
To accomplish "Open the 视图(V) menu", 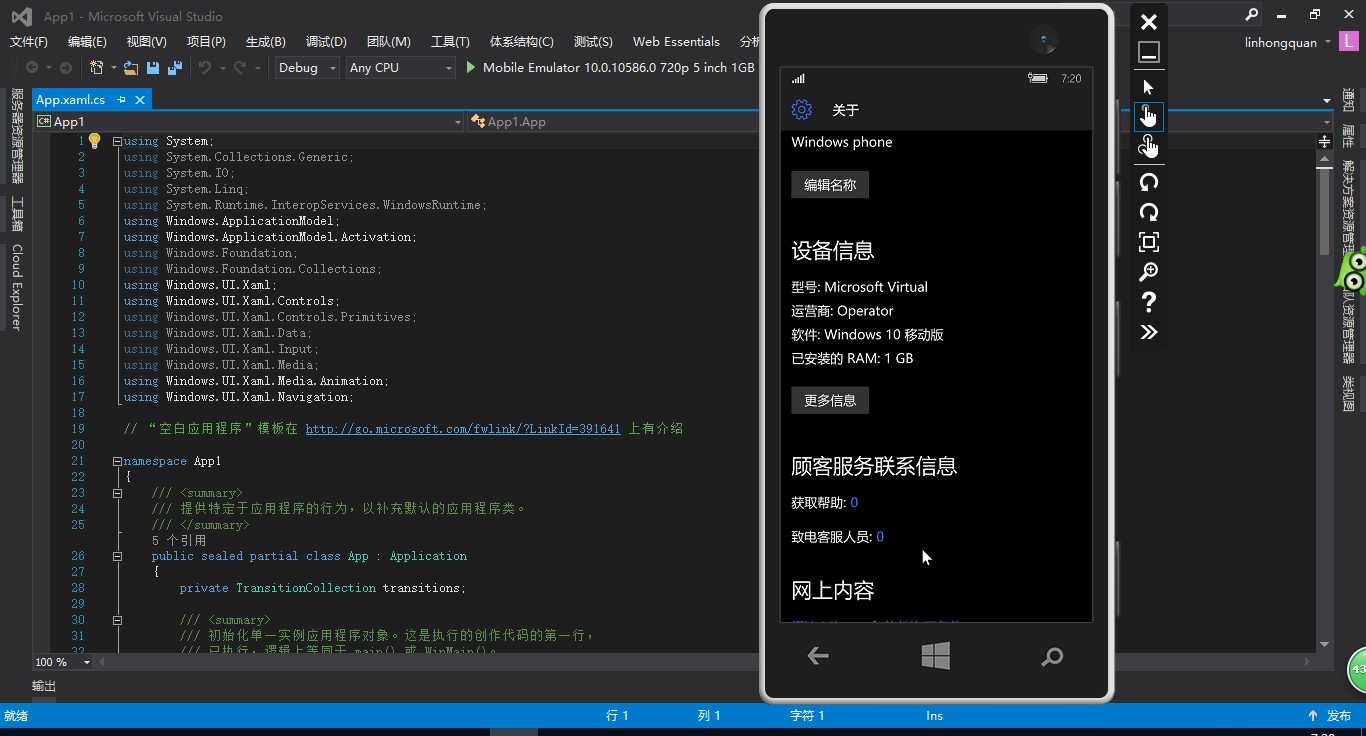I will 146,42.
